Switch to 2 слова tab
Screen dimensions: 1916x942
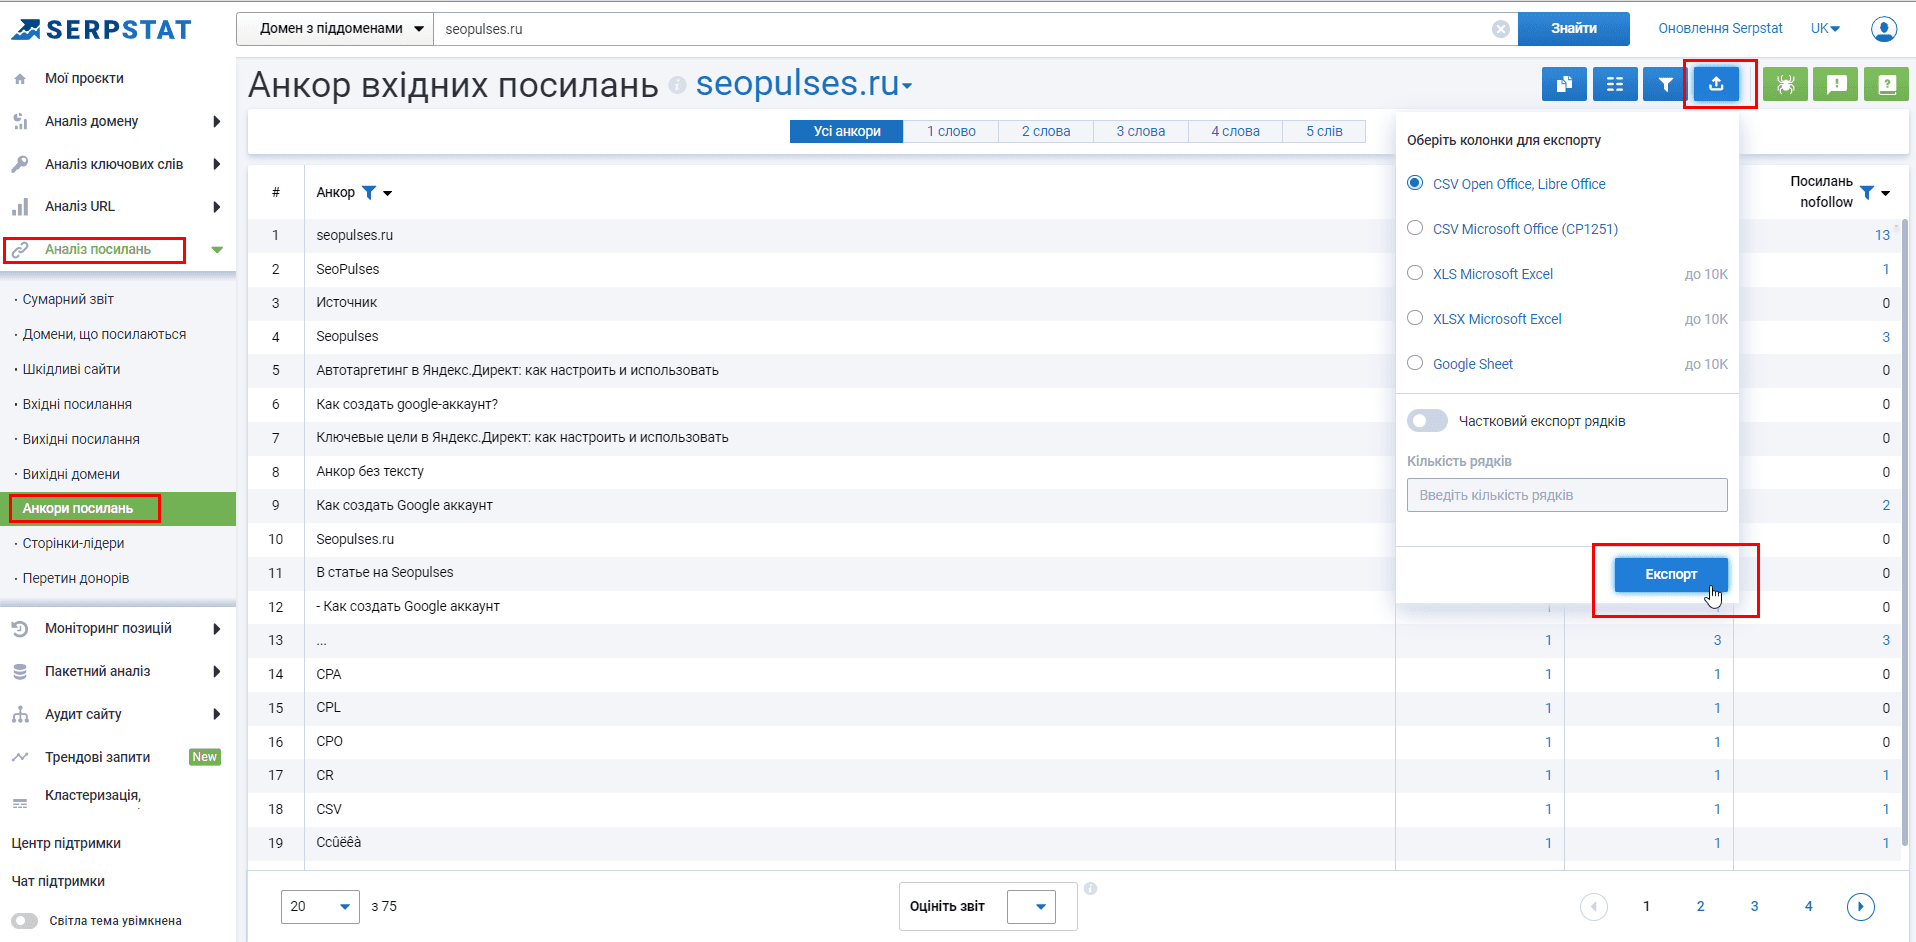1046,131
